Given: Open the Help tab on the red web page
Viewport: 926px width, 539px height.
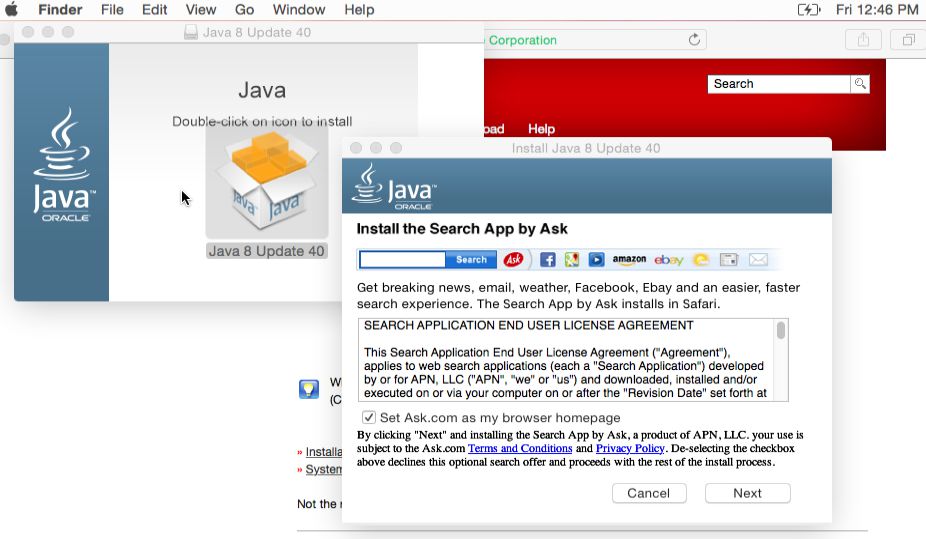Looking at the screenshot, I should tap(541, 129).
